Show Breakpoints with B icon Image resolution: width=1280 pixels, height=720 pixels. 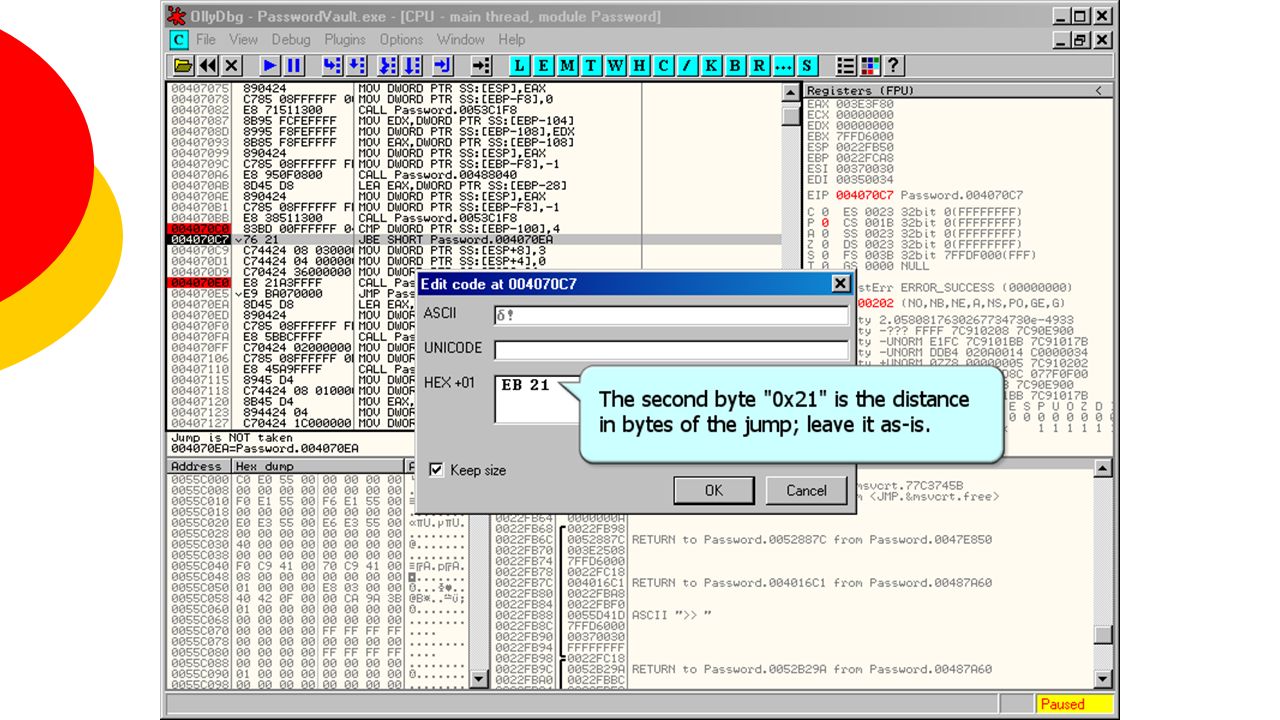coord(736,66)
